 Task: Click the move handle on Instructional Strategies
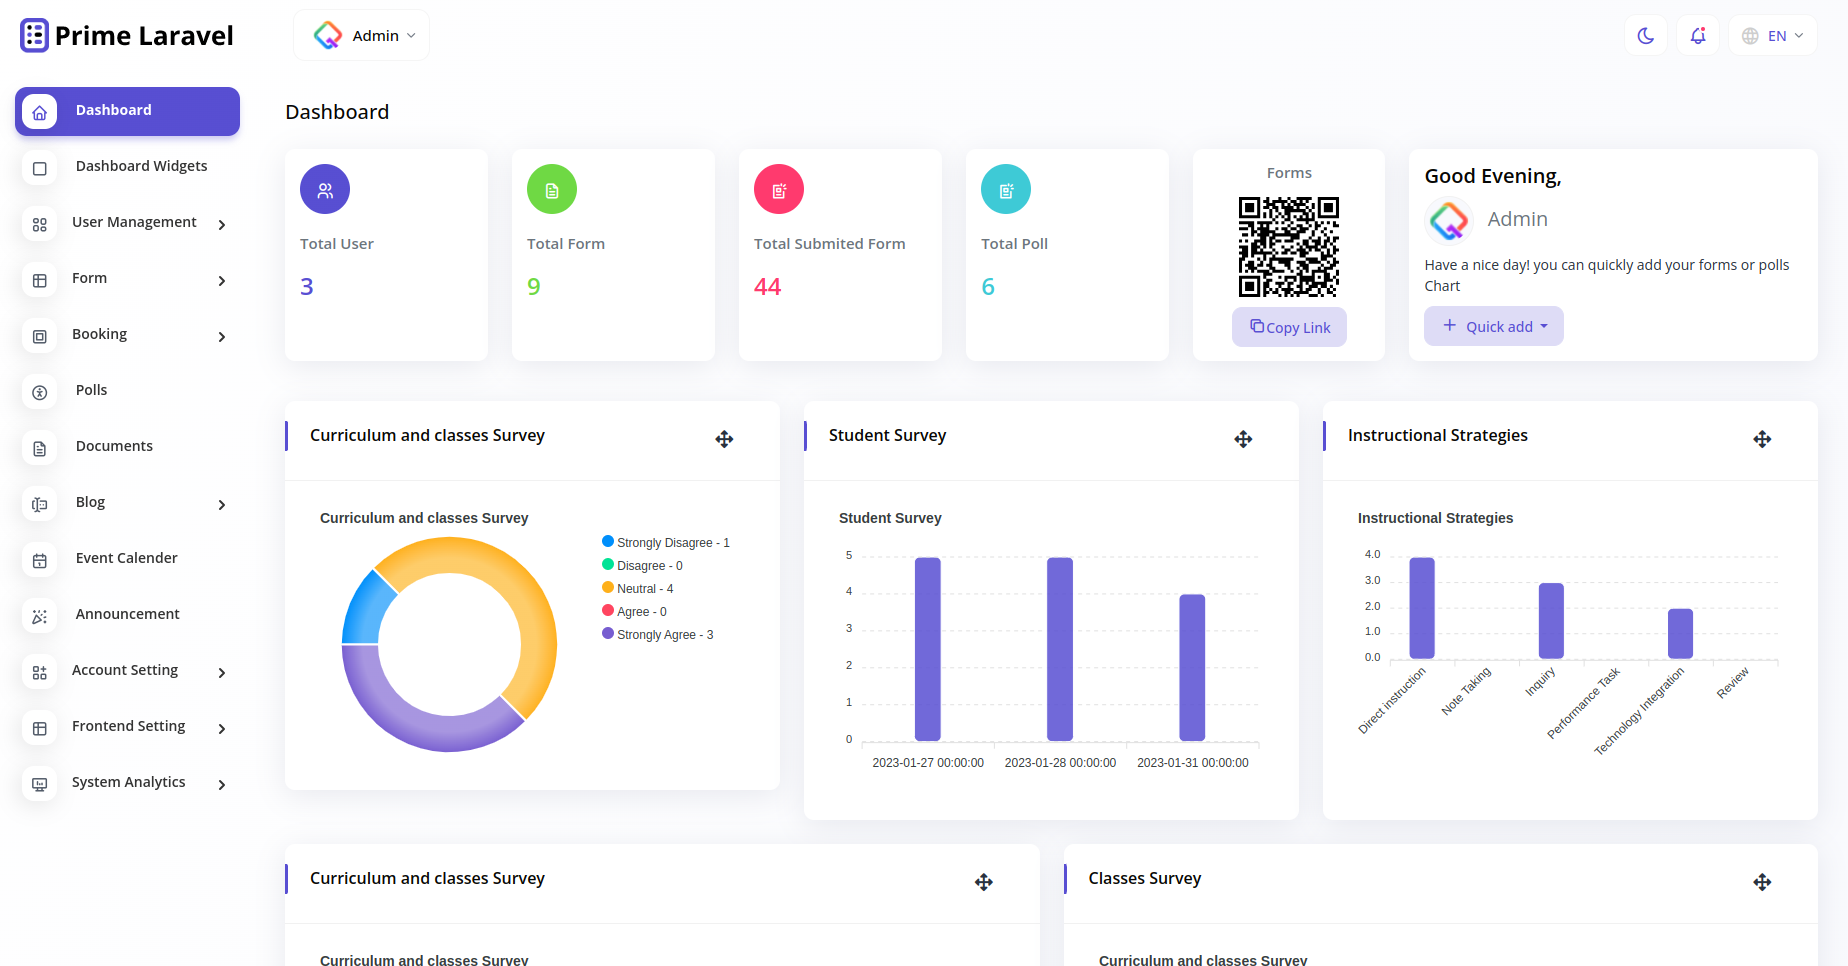1762,439
